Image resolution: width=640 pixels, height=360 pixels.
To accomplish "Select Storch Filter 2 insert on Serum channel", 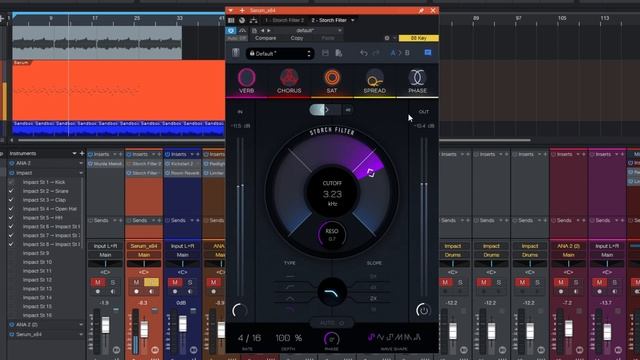I will pyautogui.click(x=144, y=164).
